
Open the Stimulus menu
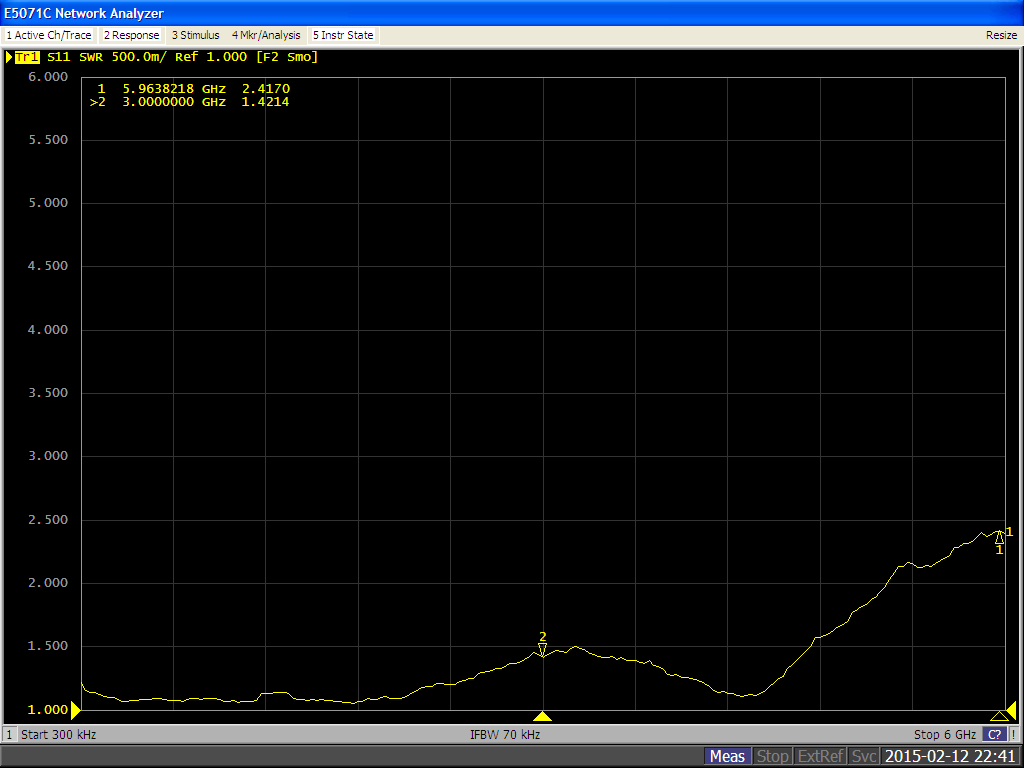click(x=195, y=35)
